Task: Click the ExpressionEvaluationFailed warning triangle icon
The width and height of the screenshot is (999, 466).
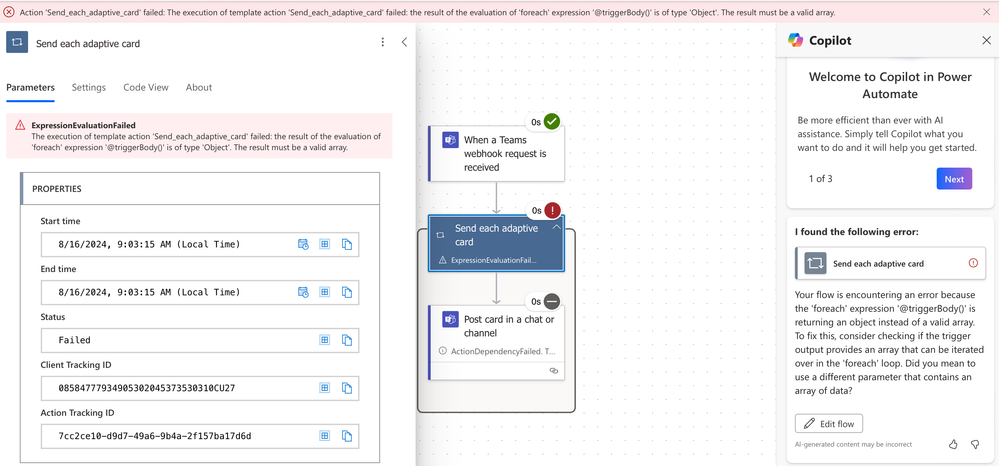Action: [x=20, y=126]
